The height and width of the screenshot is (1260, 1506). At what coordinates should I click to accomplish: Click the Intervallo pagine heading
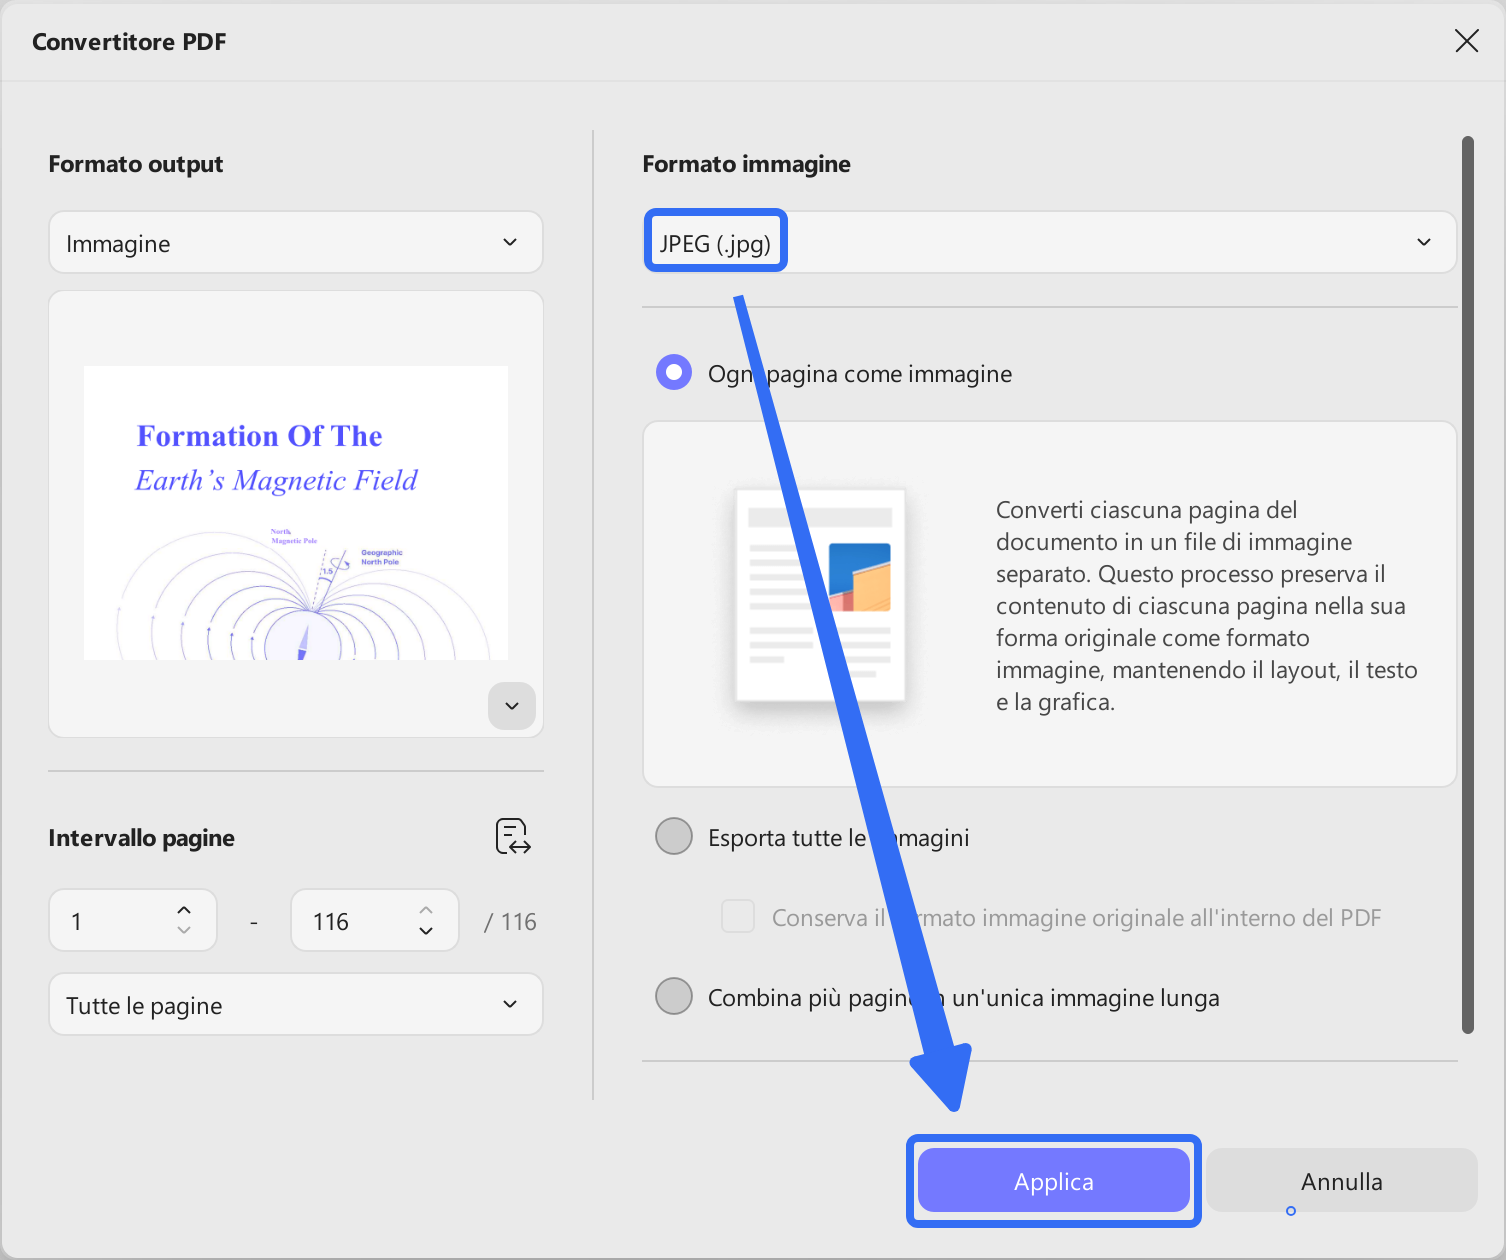pos(142,838)
